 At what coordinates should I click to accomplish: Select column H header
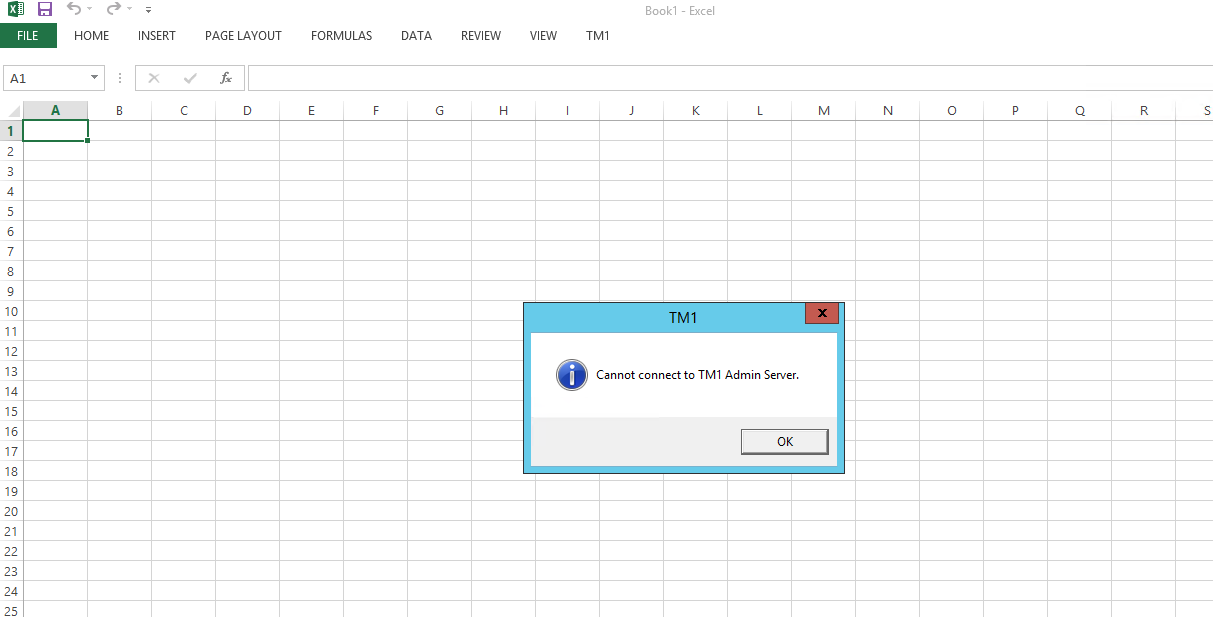[503, 110]
